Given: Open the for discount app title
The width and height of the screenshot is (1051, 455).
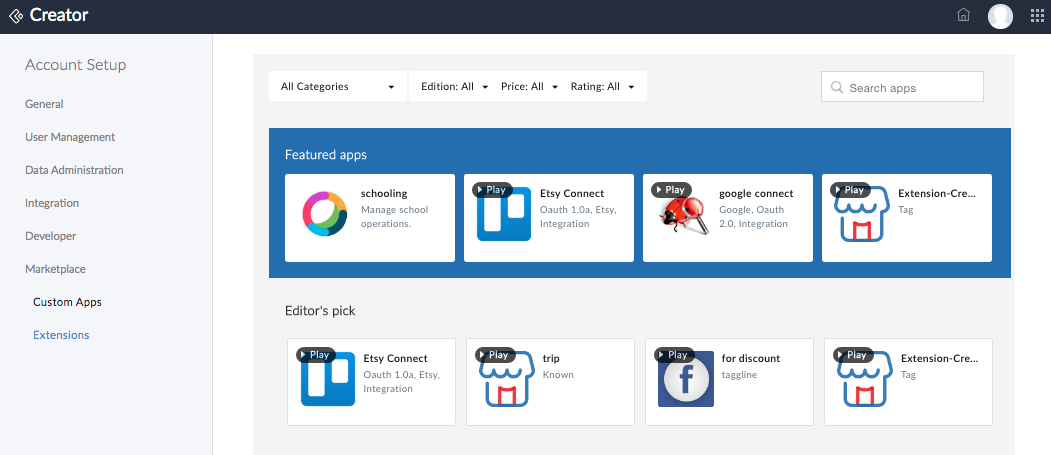Looking at the screenshot, I should [751, 358].
